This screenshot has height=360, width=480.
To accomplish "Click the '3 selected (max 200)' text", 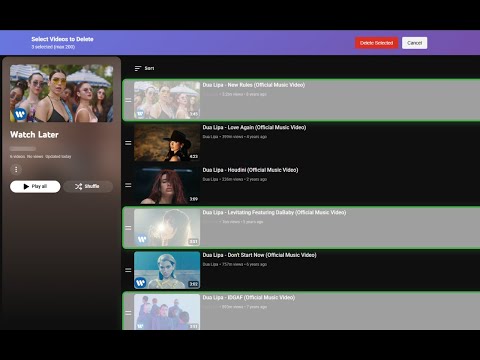I will click(x=53, y=47).
